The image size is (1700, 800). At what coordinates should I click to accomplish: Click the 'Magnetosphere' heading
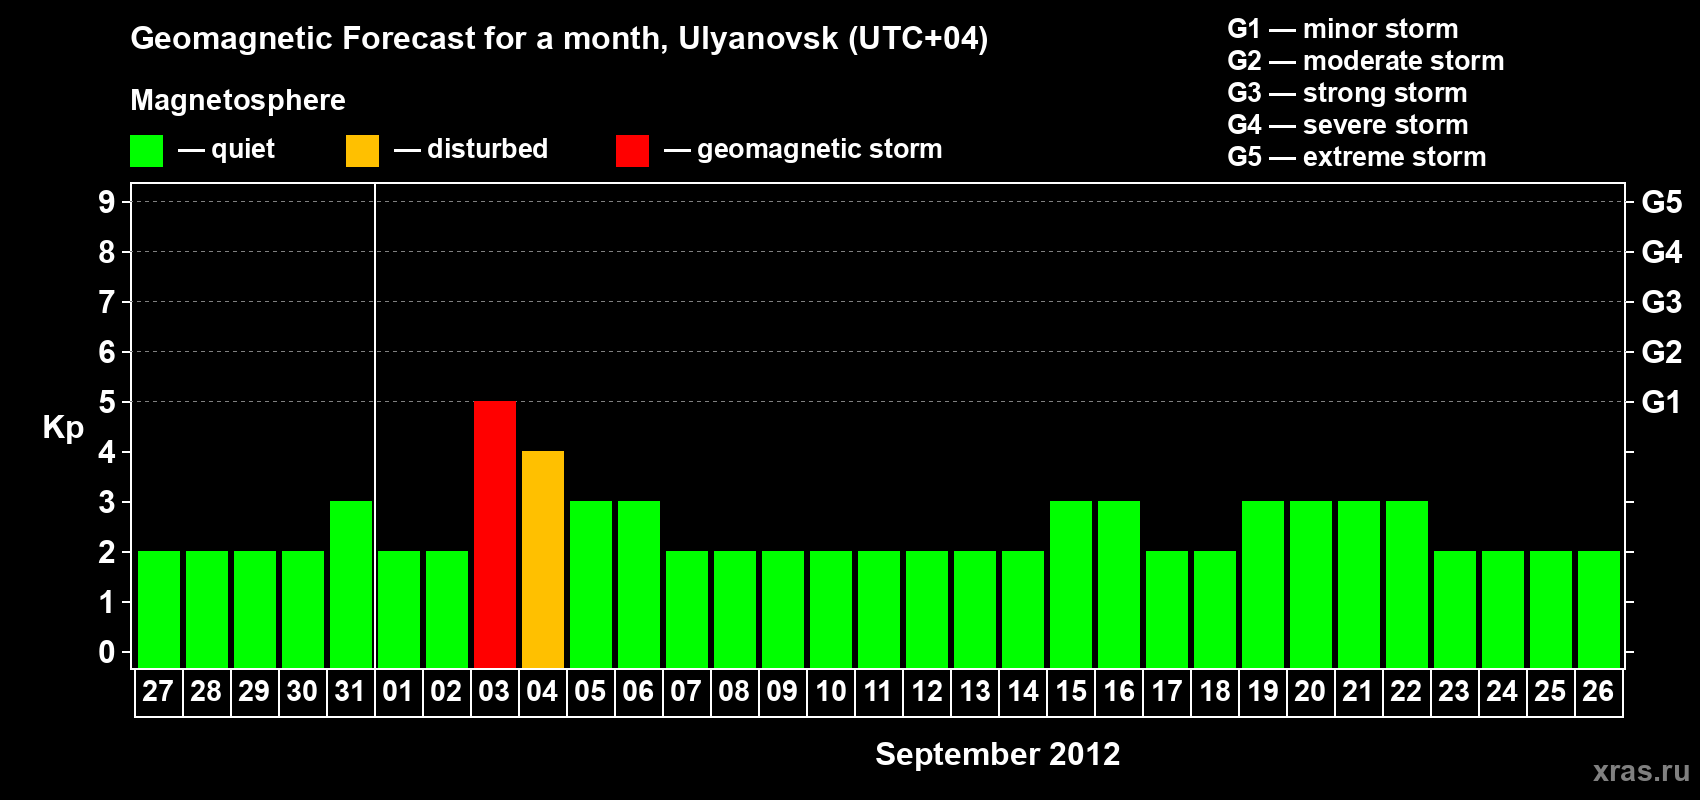pos(238,100)
